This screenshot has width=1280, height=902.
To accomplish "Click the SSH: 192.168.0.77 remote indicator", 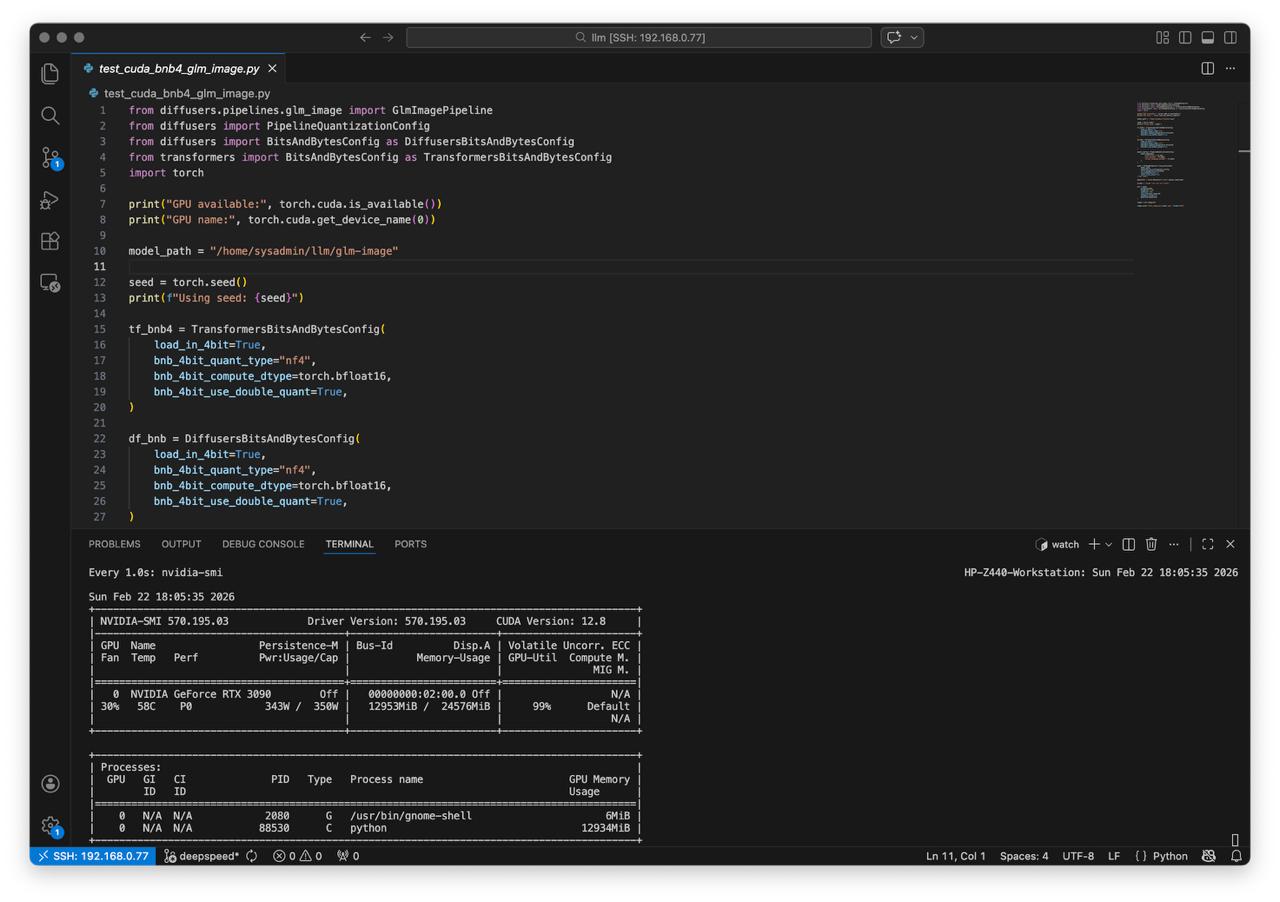I will [93, 856].
